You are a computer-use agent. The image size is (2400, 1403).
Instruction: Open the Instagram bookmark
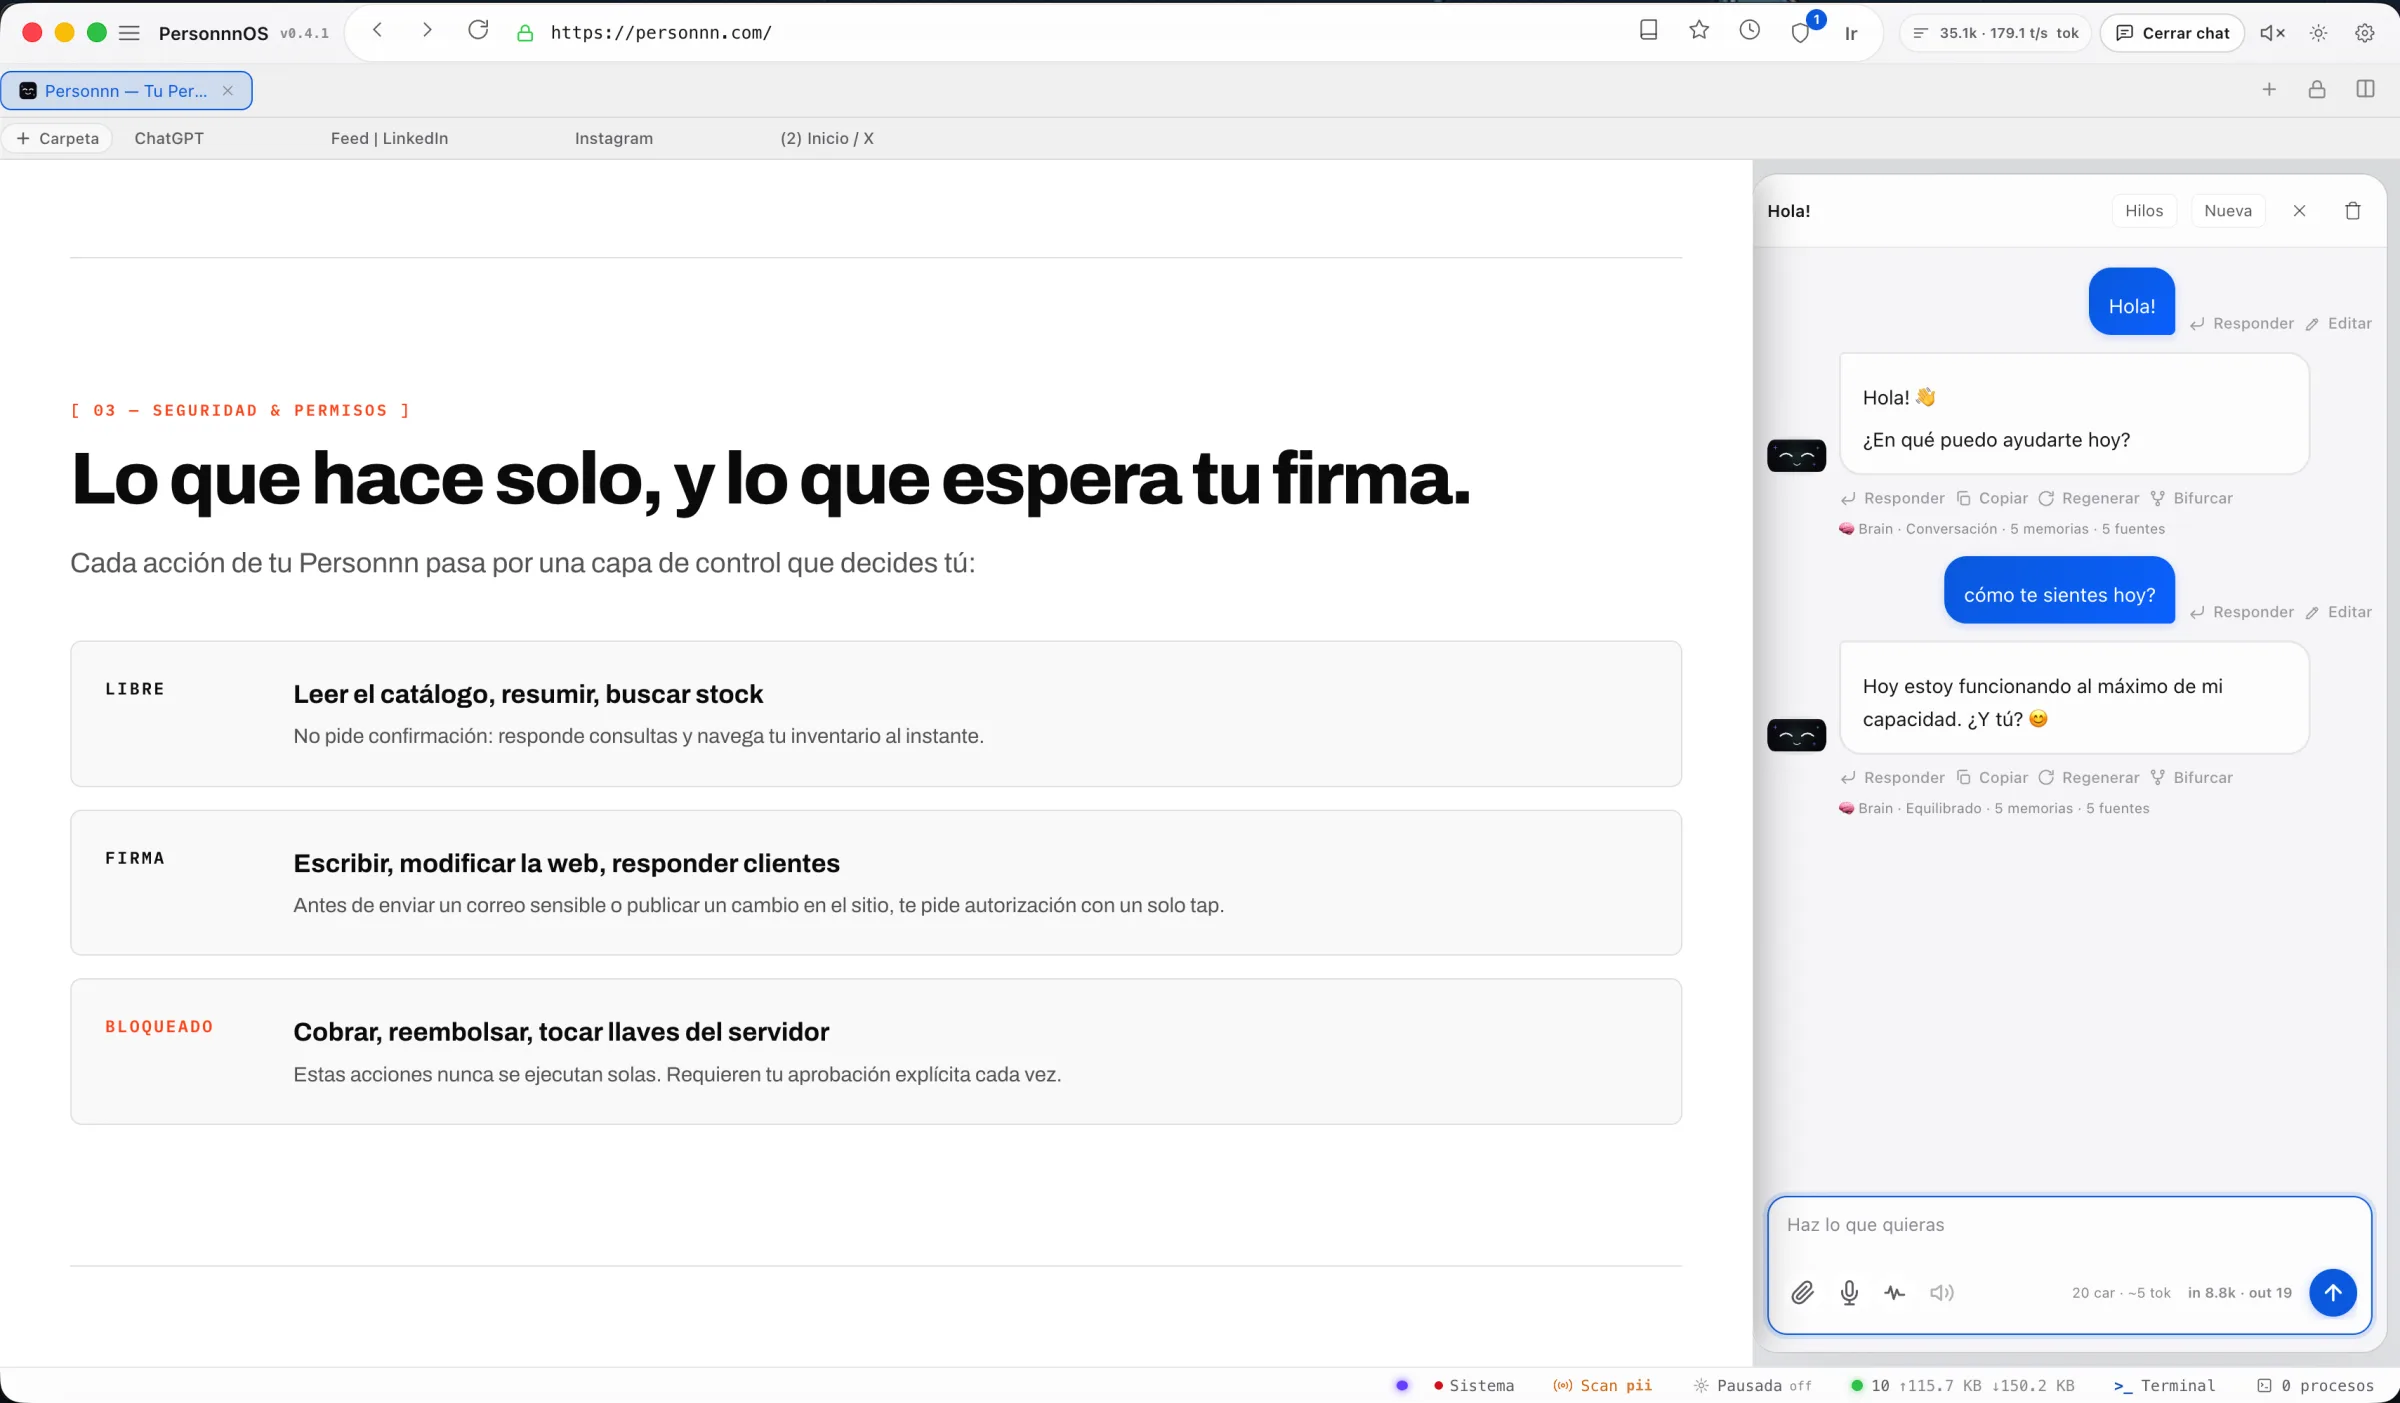pyautogui.click(x=614, y=139)
